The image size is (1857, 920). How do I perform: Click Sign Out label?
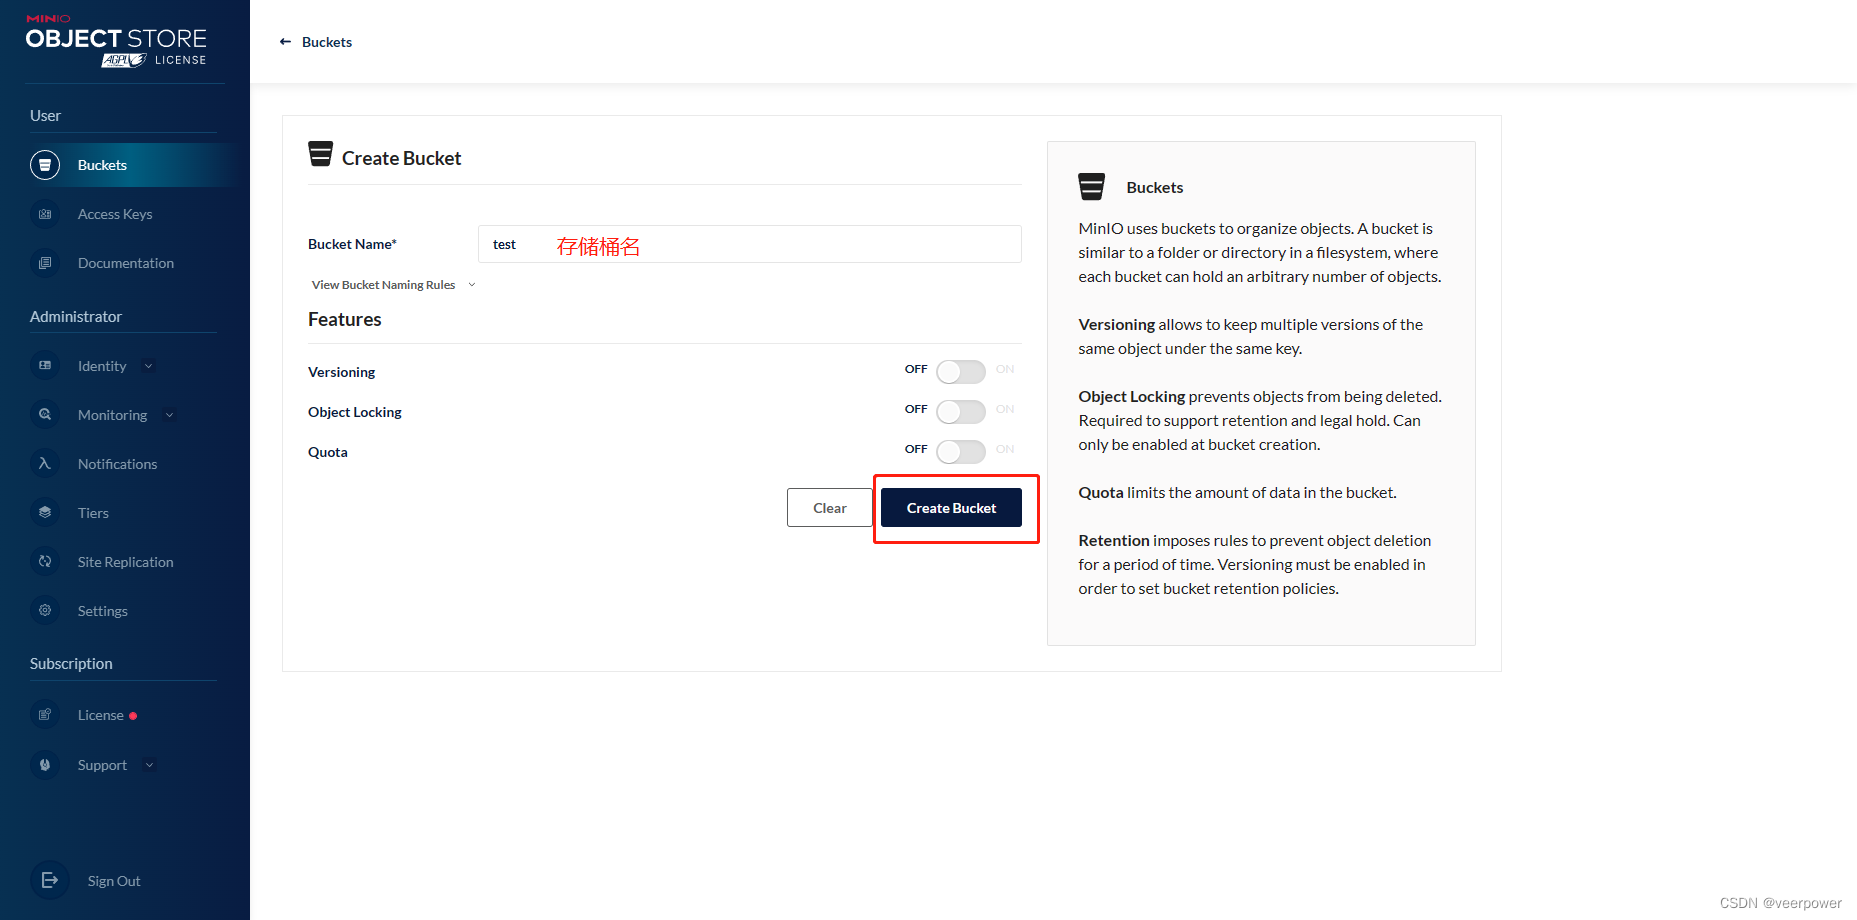(114, 881)
